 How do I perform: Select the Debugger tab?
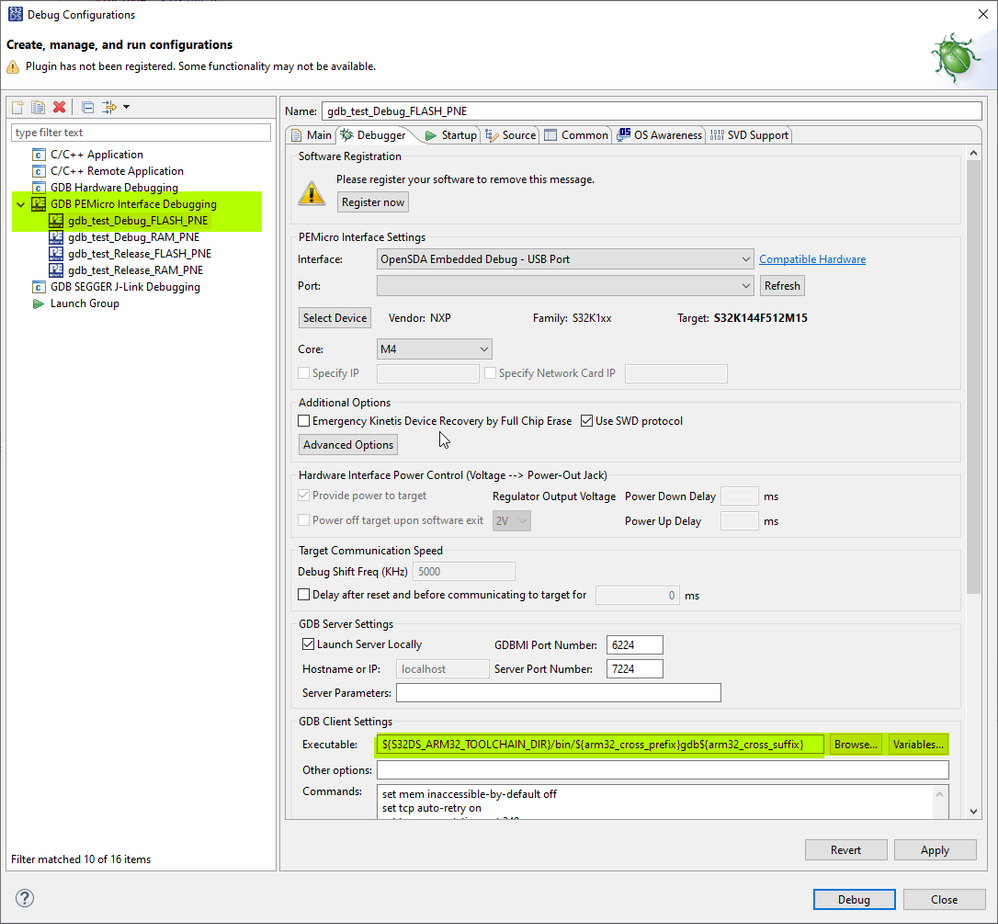coord(374,135)
